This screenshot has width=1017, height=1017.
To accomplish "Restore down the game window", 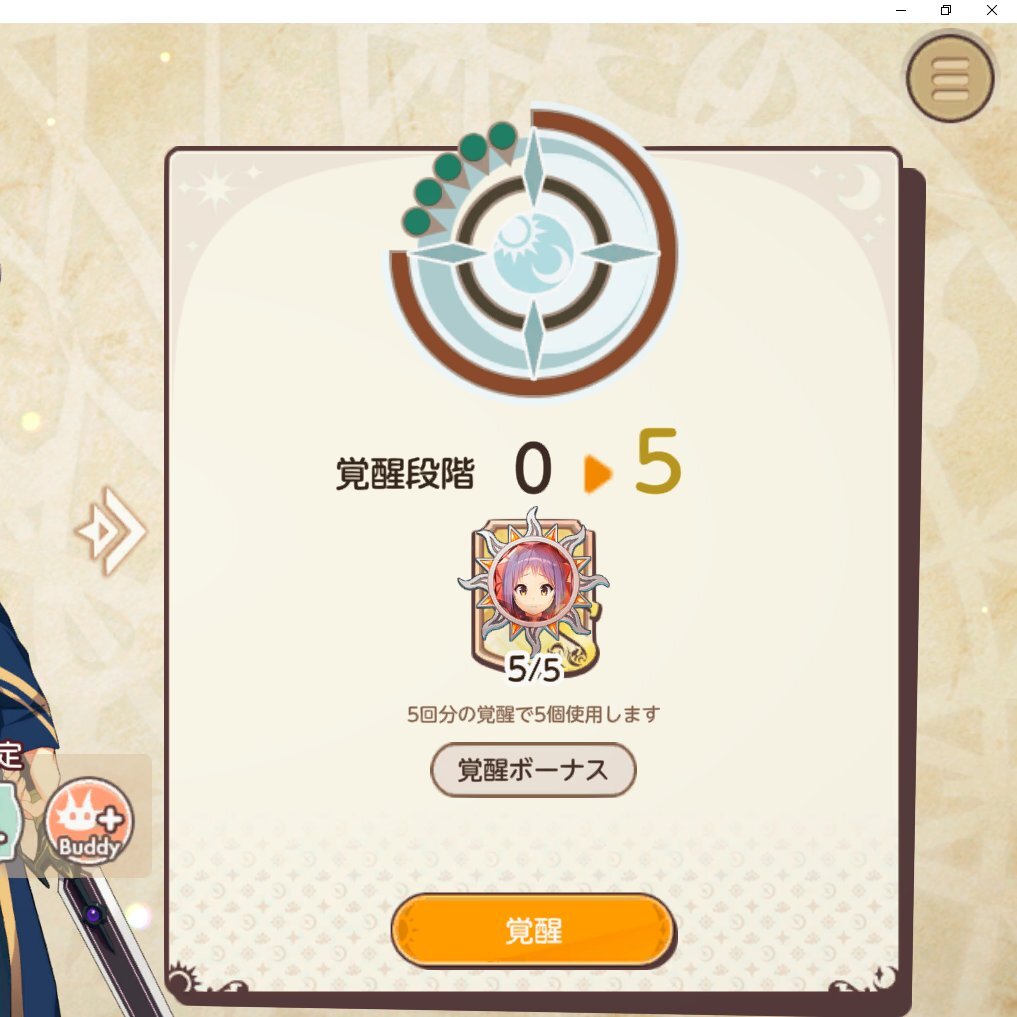I will tap(946, 10).
